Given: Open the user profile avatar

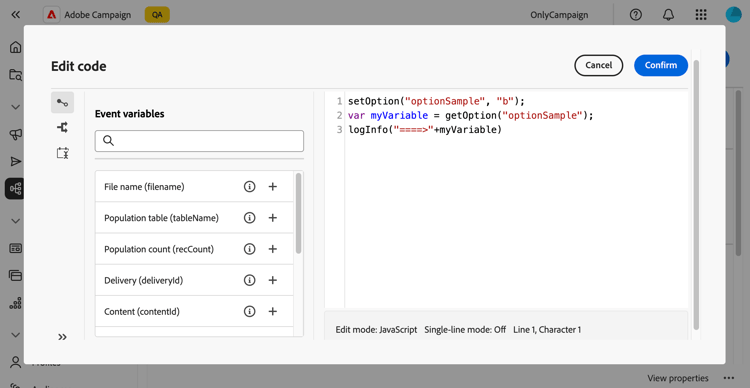Looking at the screenshot, I should [x=733, y=15].
